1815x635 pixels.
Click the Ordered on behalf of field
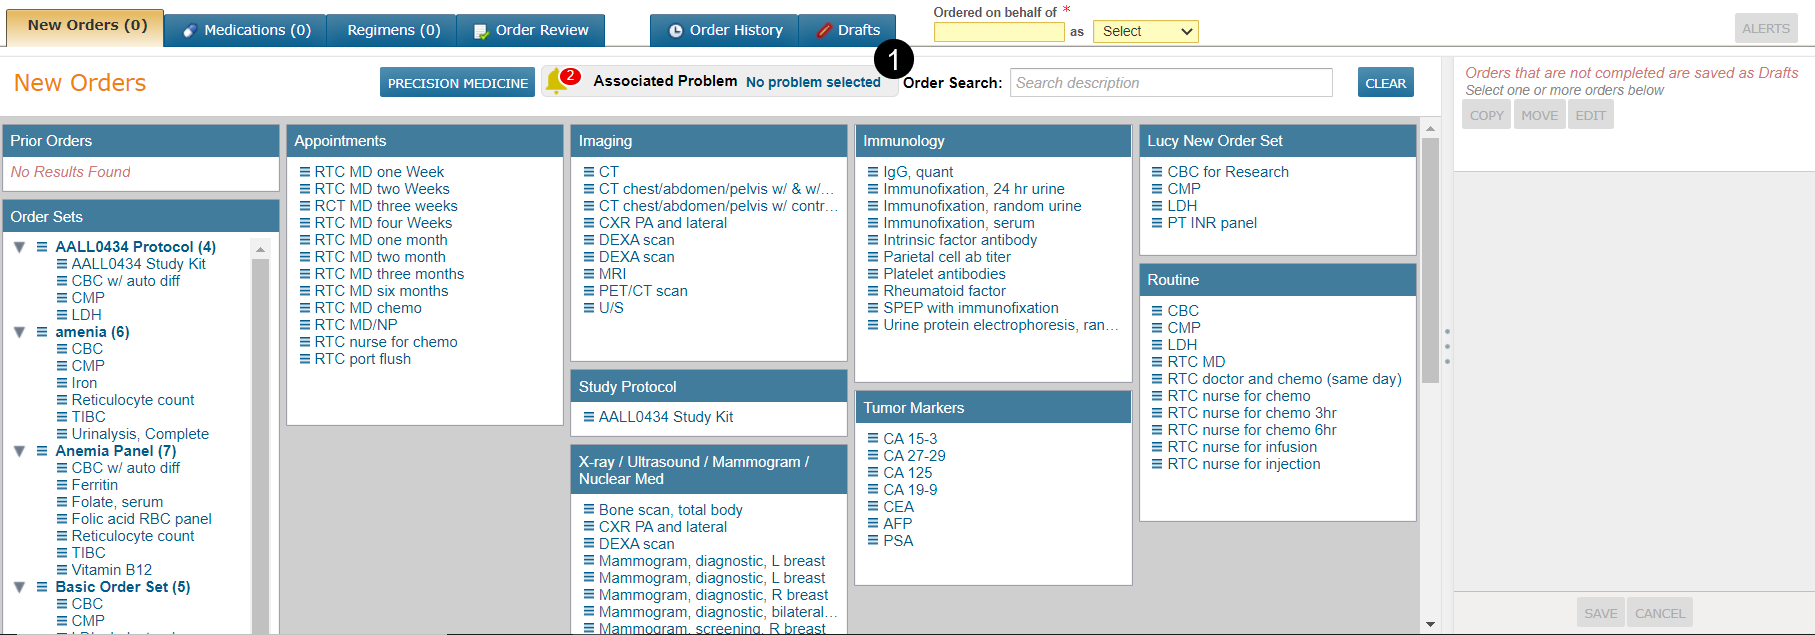tap(998, 31)
